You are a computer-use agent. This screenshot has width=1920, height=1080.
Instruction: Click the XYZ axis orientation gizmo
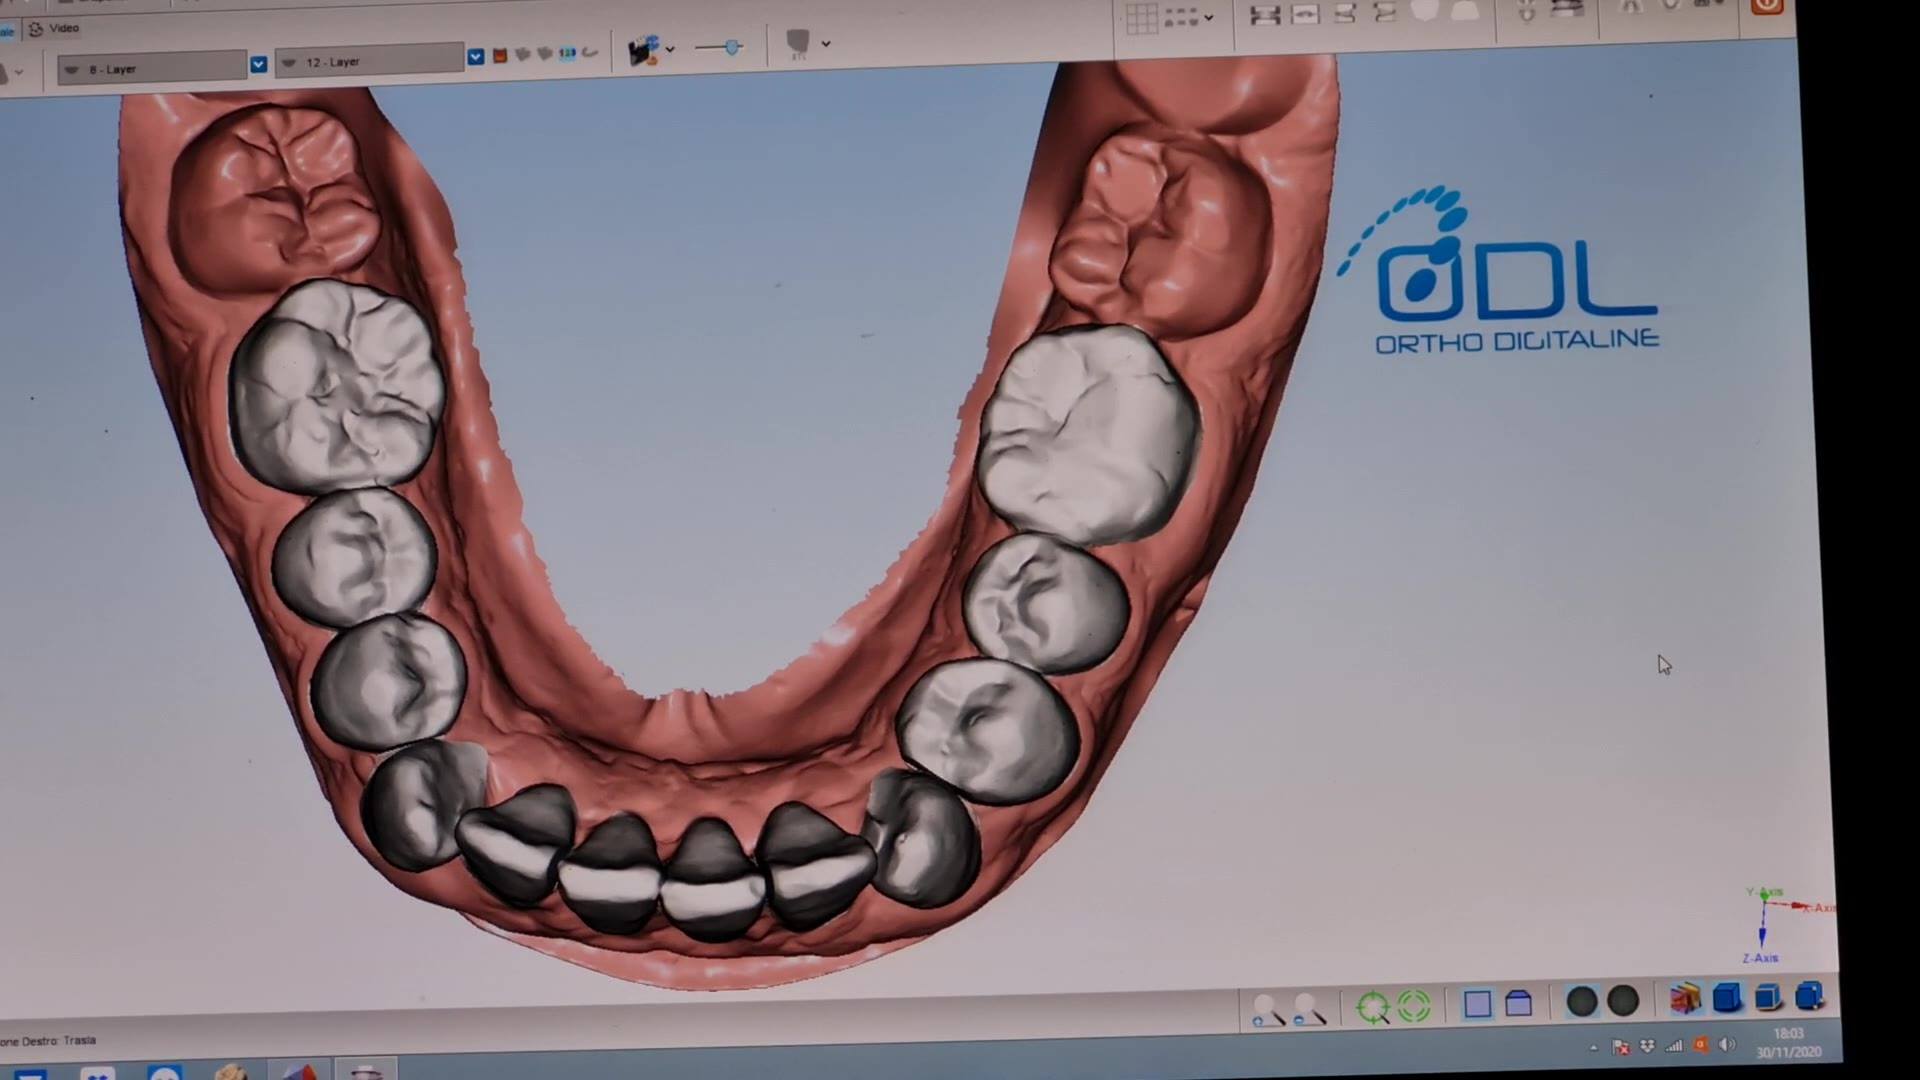tap(1788, 924)
